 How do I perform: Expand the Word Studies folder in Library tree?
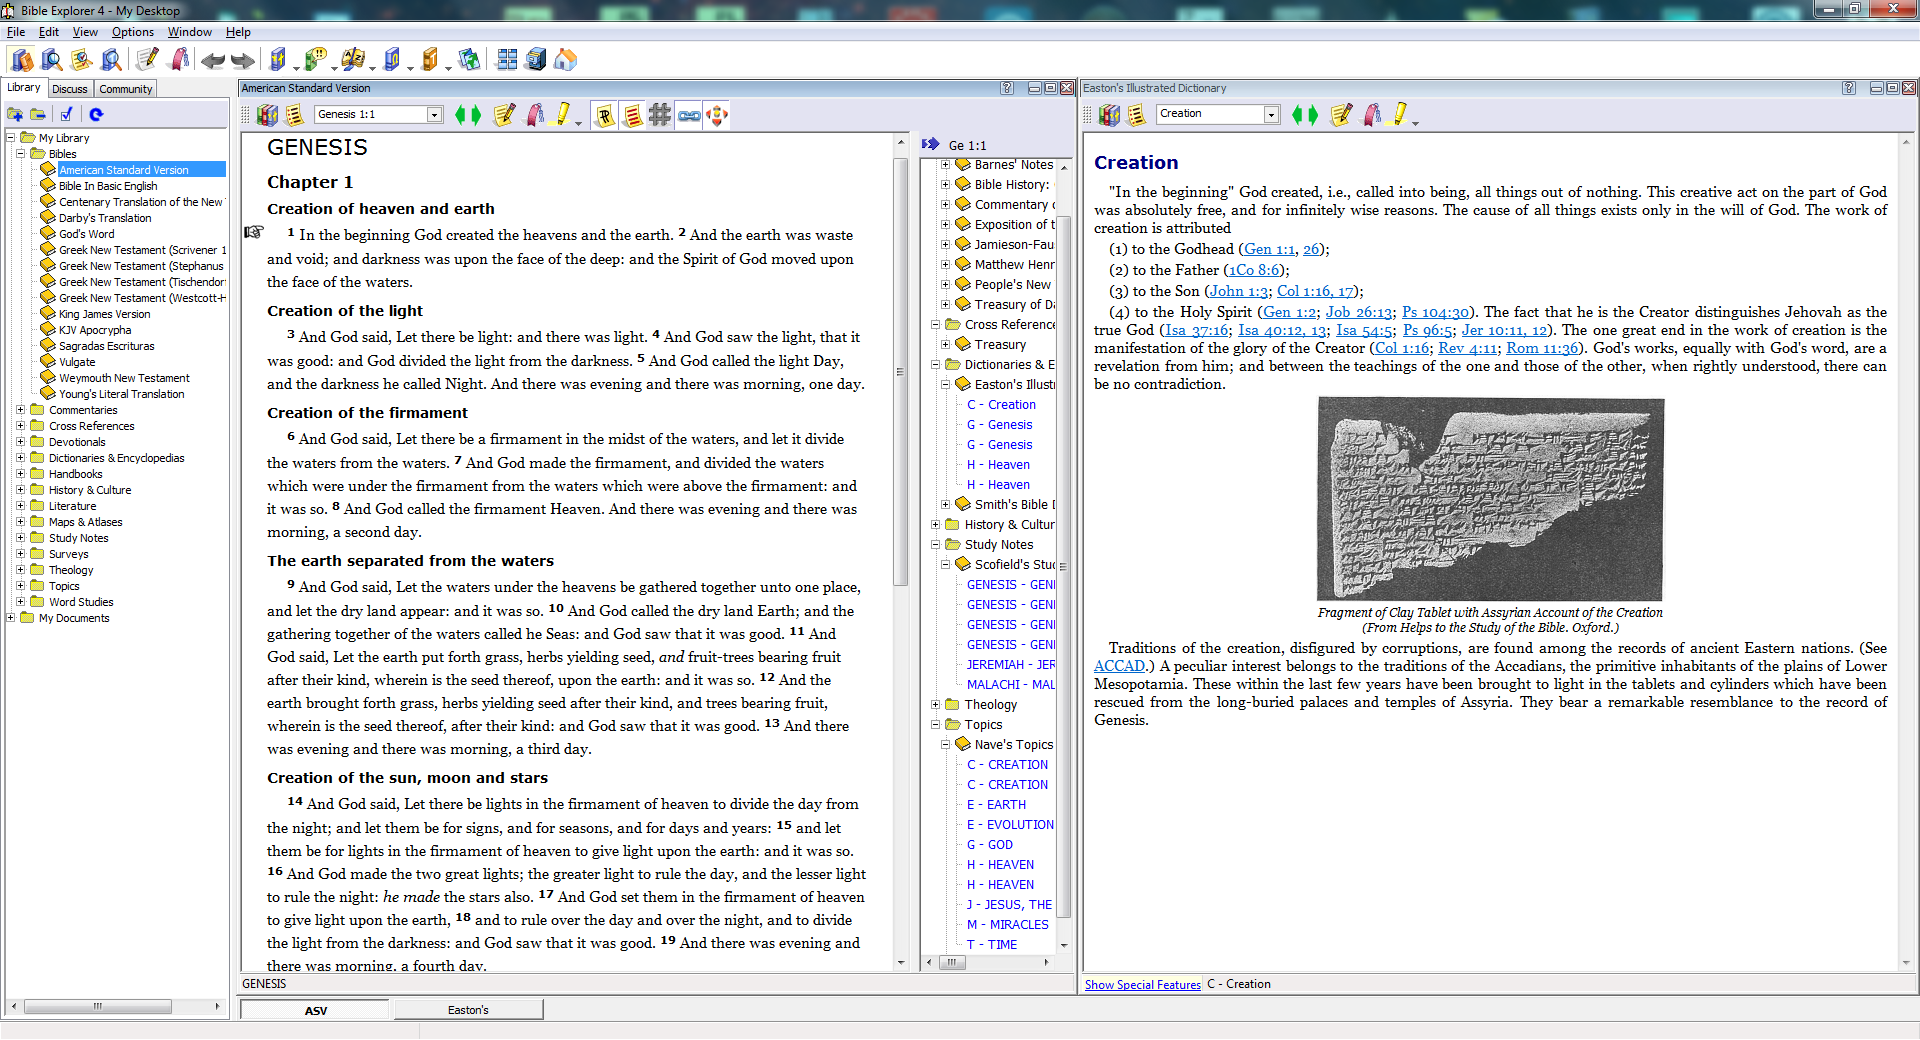[x=20, y=601]
